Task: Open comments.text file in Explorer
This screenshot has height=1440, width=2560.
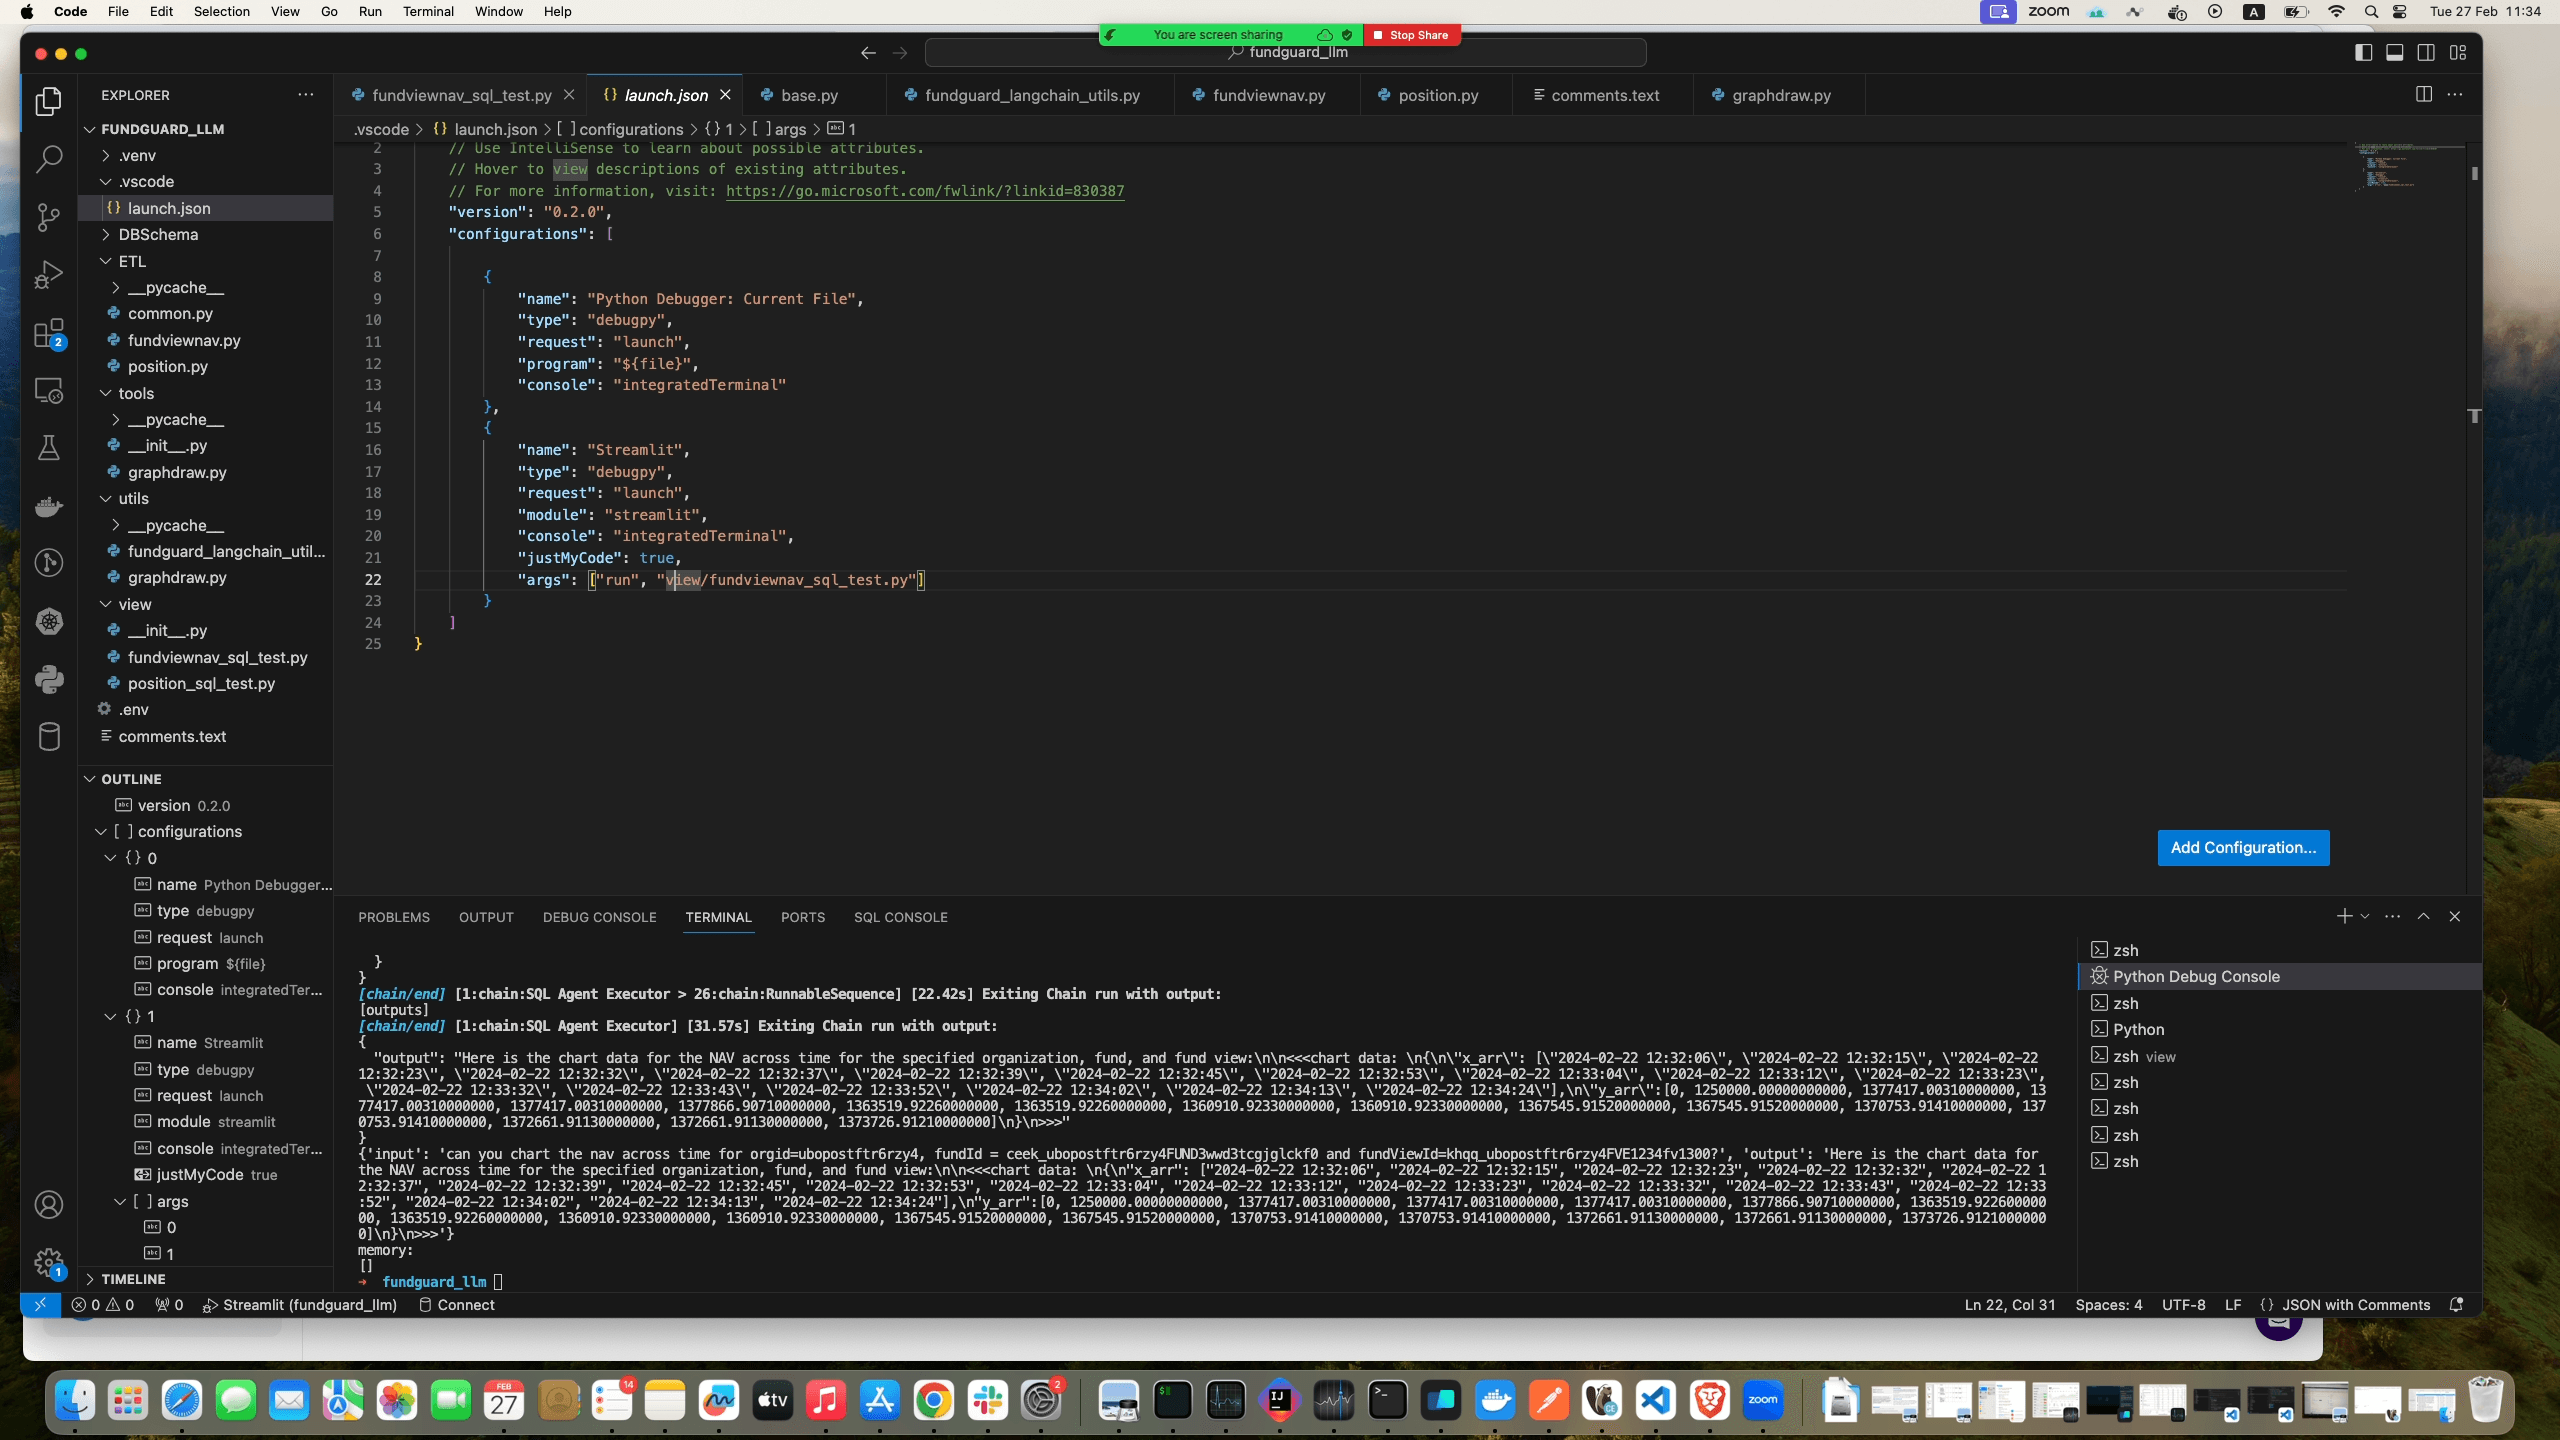Action: click(x=172, y=736)
